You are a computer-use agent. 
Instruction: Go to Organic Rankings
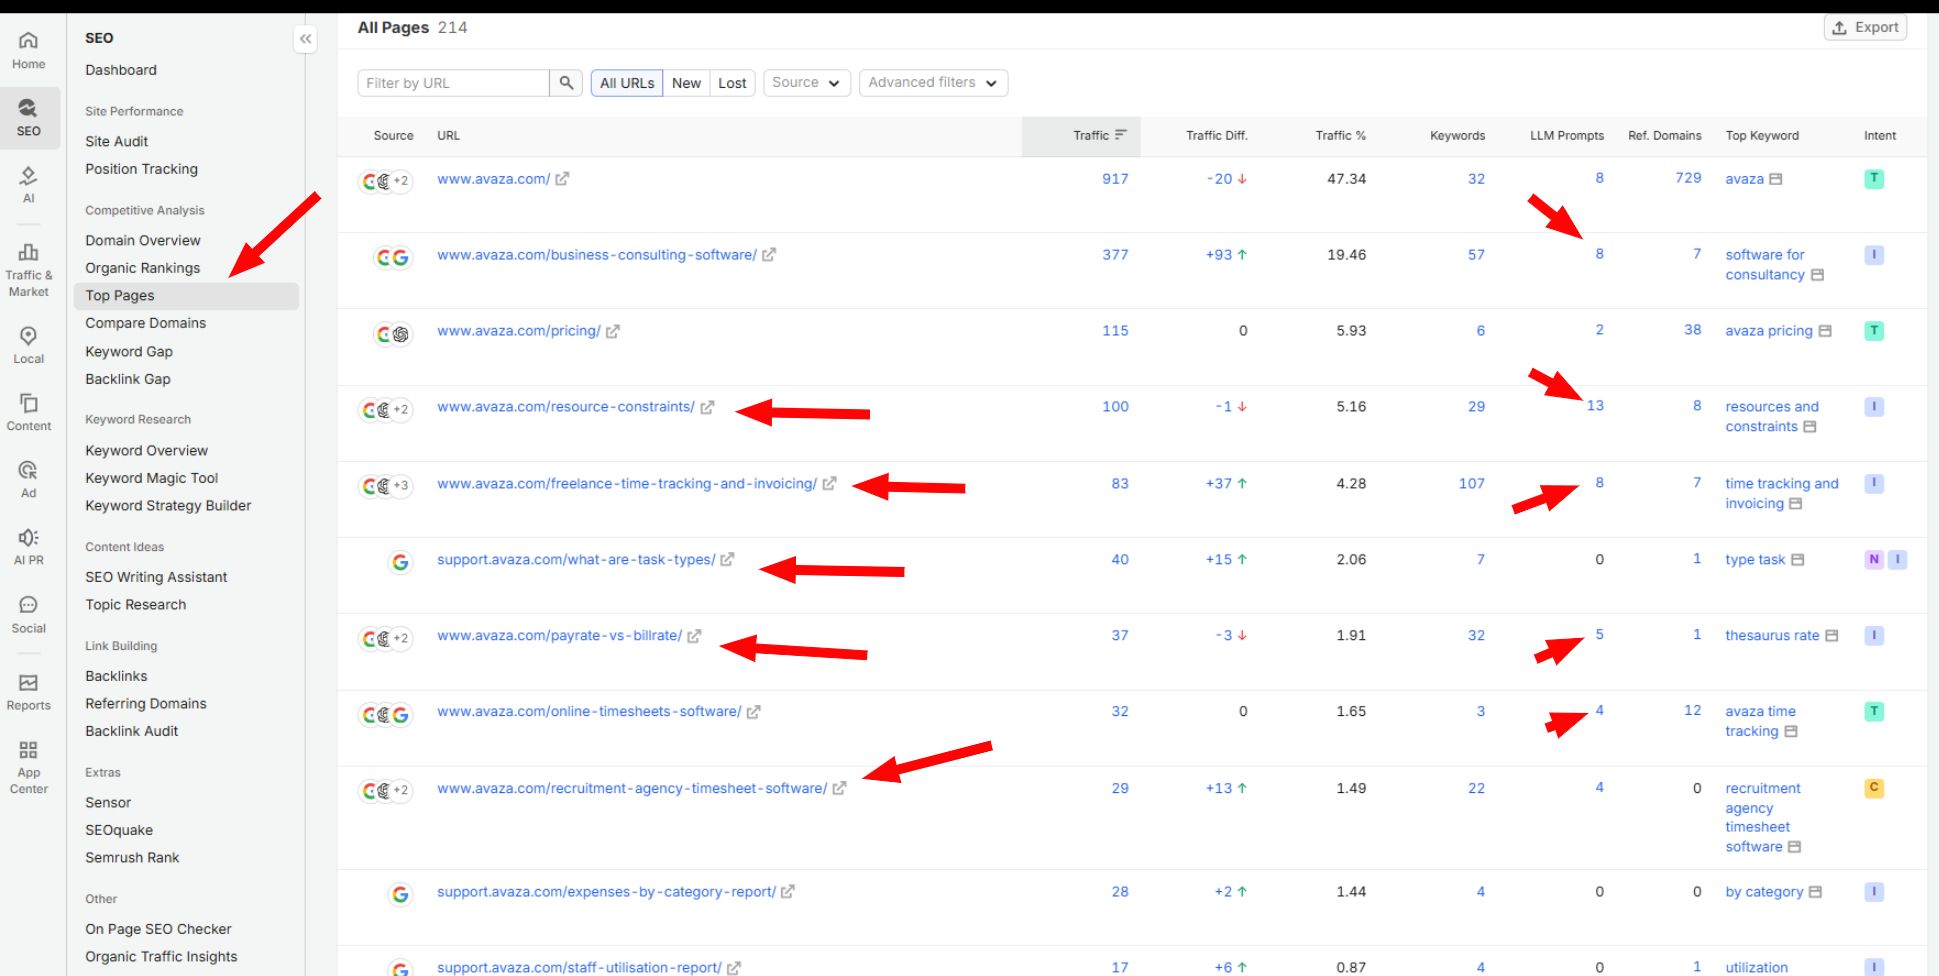pyautogui.click(x=143, y=269)
